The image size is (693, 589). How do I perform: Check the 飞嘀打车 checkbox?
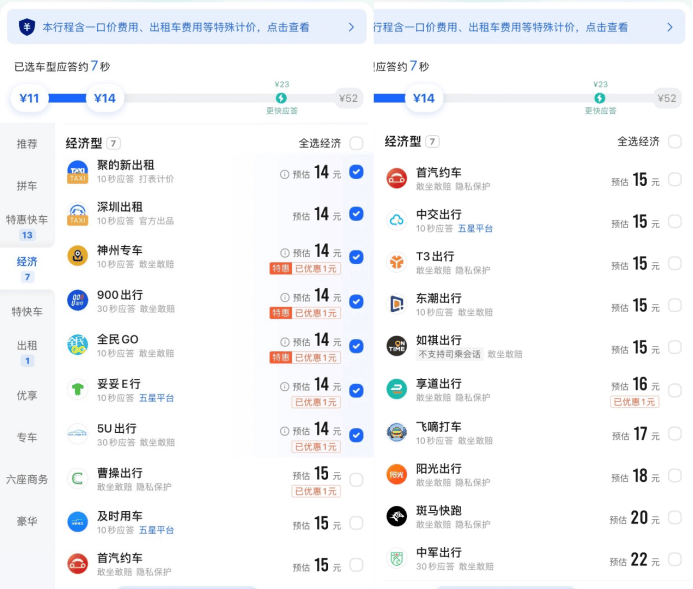(x=675, y=434)
